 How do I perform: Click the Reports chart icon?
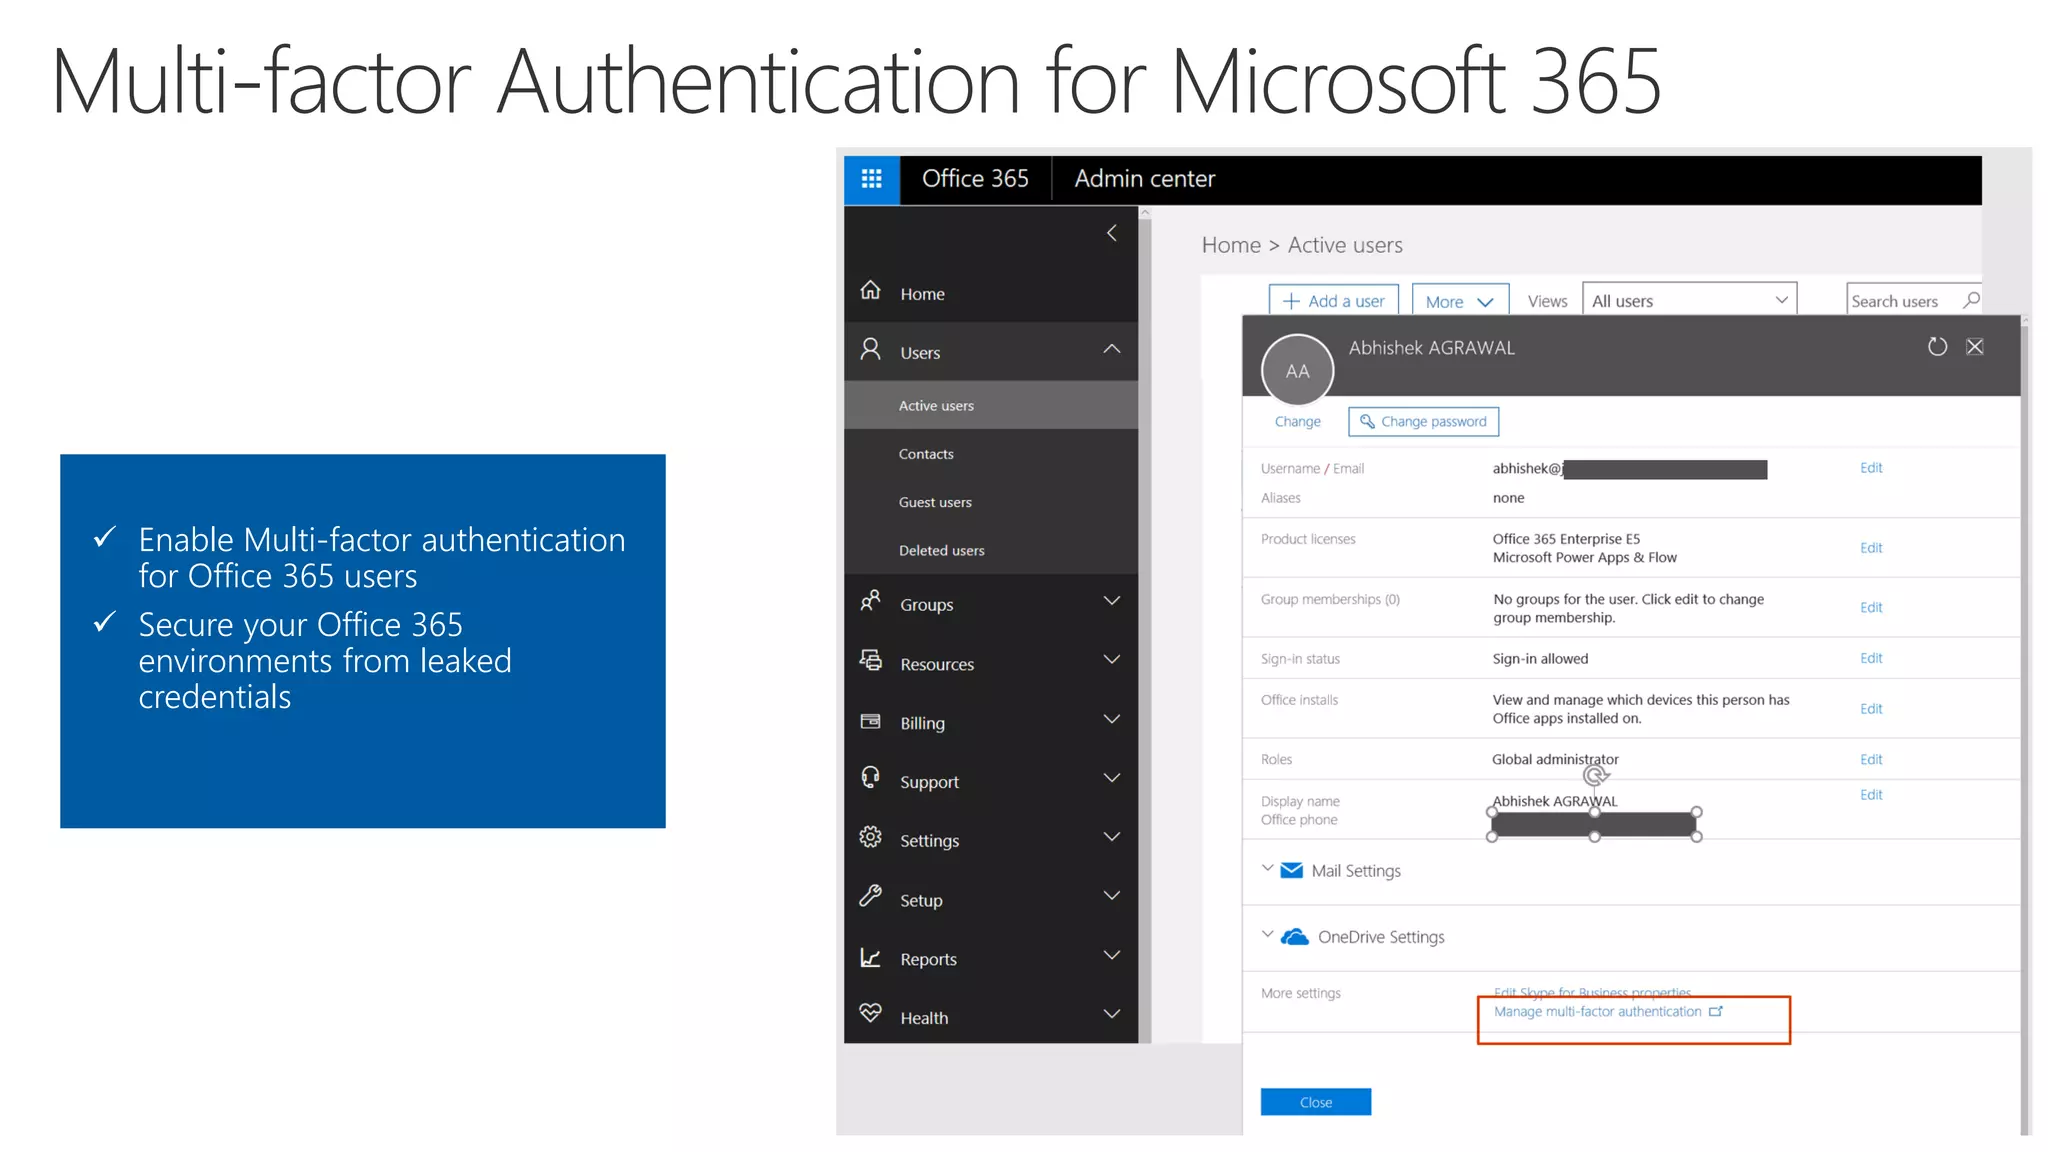coord(870,957)
